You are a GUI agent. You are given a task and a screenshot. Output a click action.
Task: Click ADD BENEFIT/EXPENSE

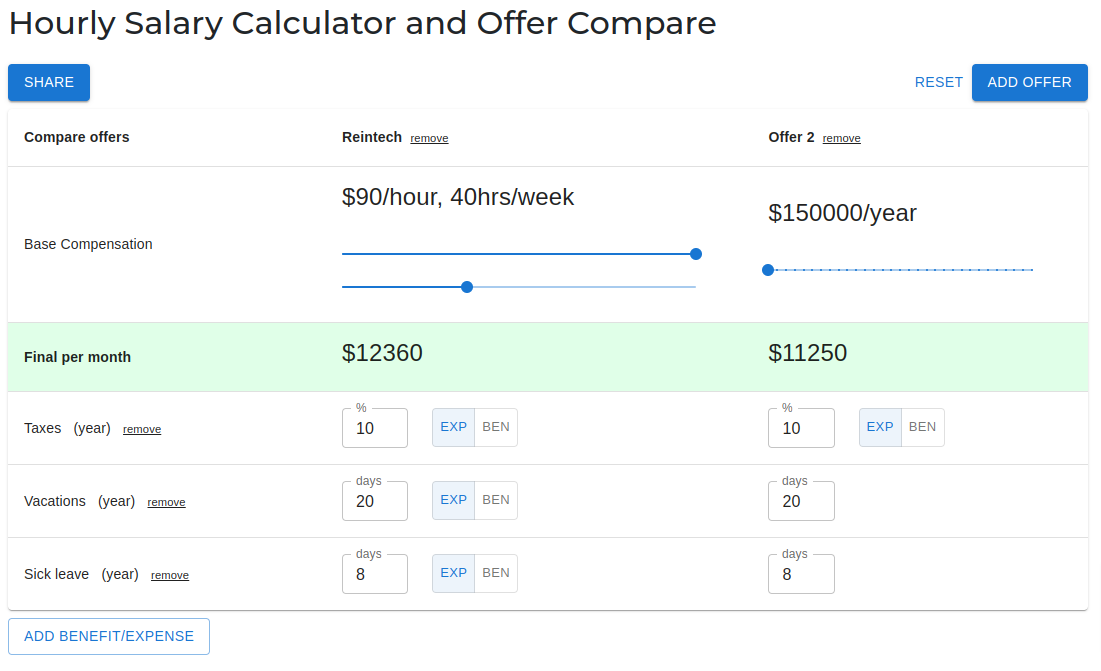click(x=108, y=636)
